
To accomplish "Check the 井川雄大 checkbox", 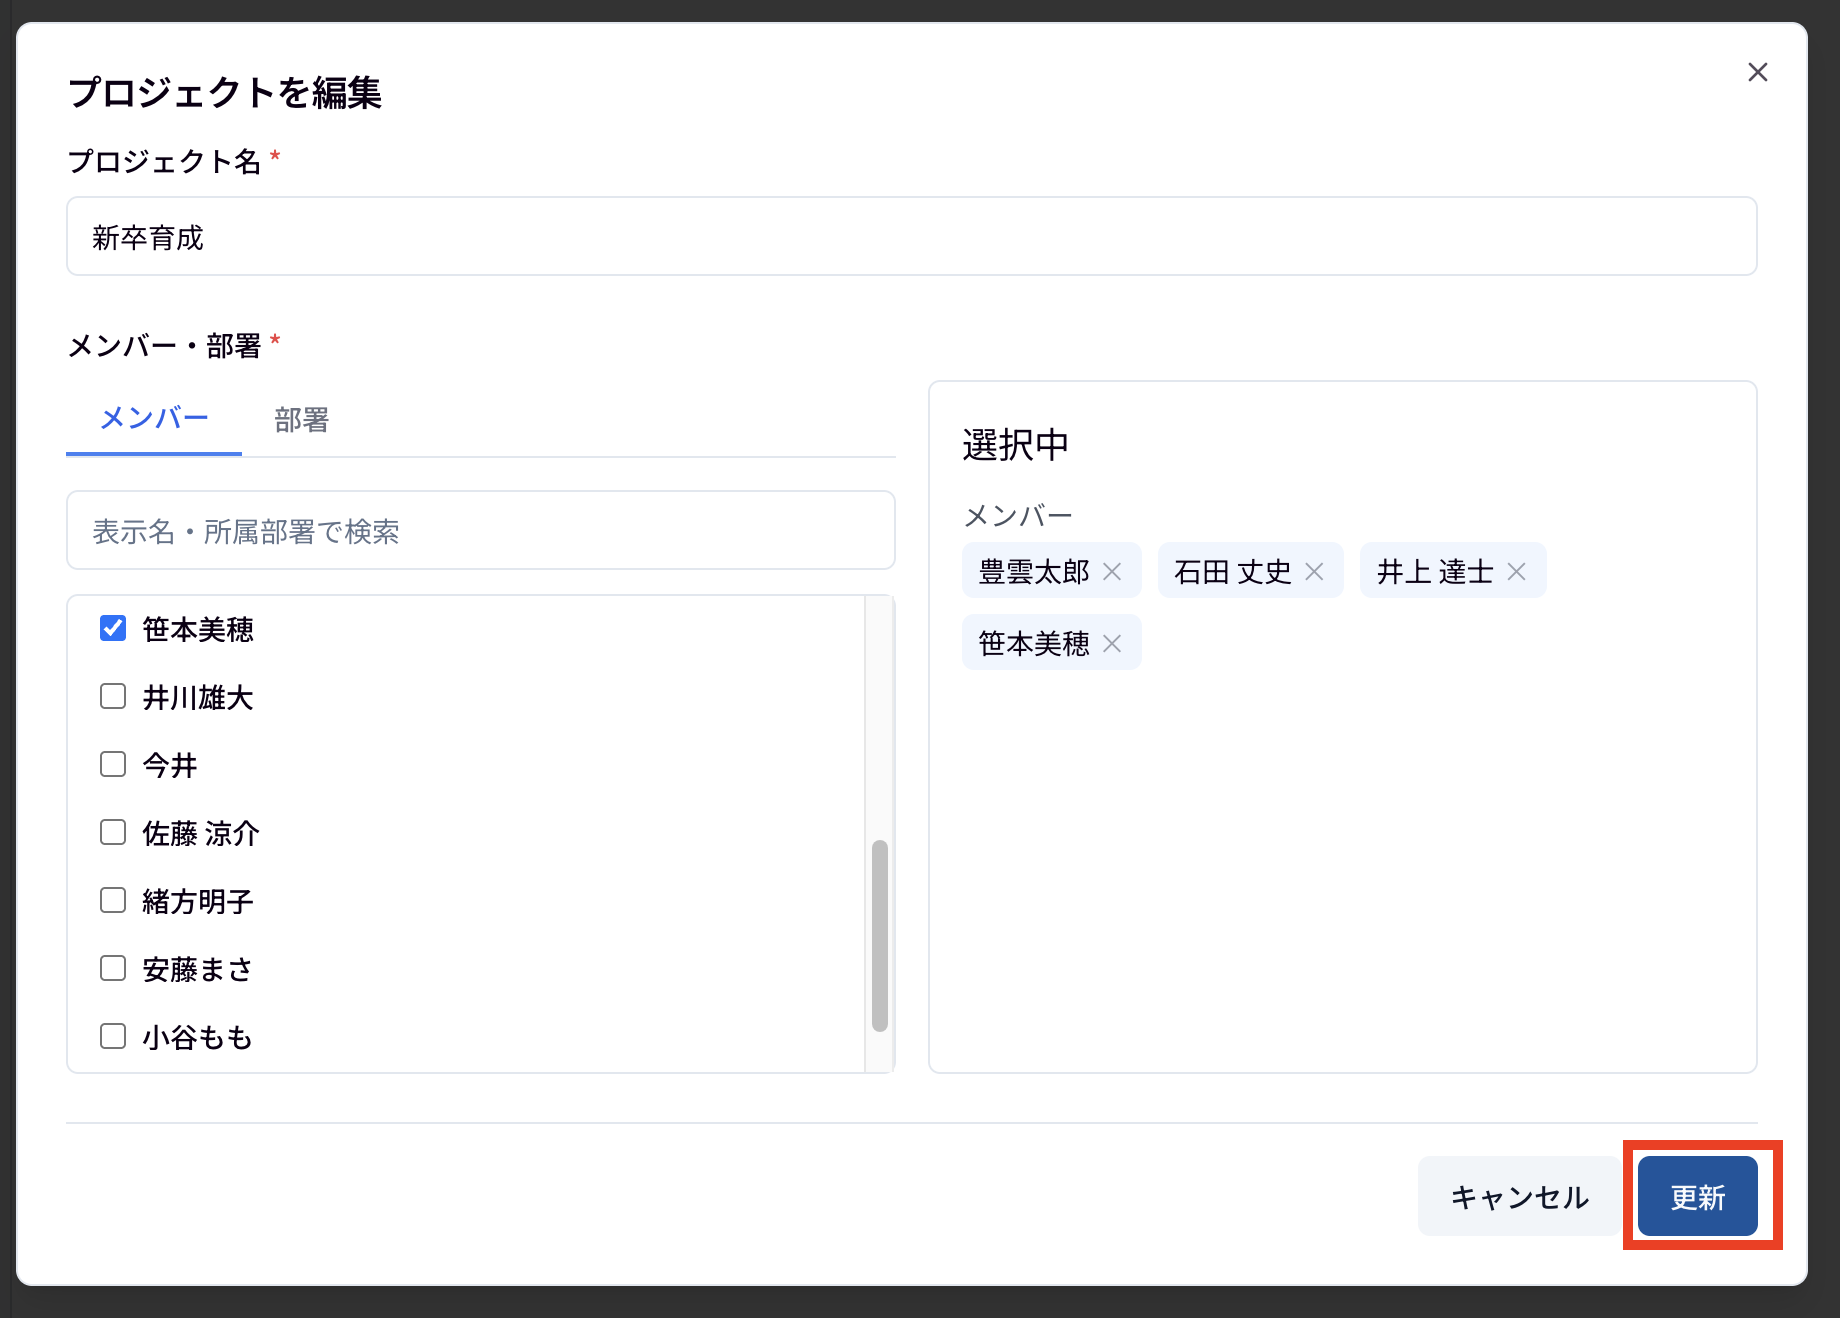I will coord(112,696).
